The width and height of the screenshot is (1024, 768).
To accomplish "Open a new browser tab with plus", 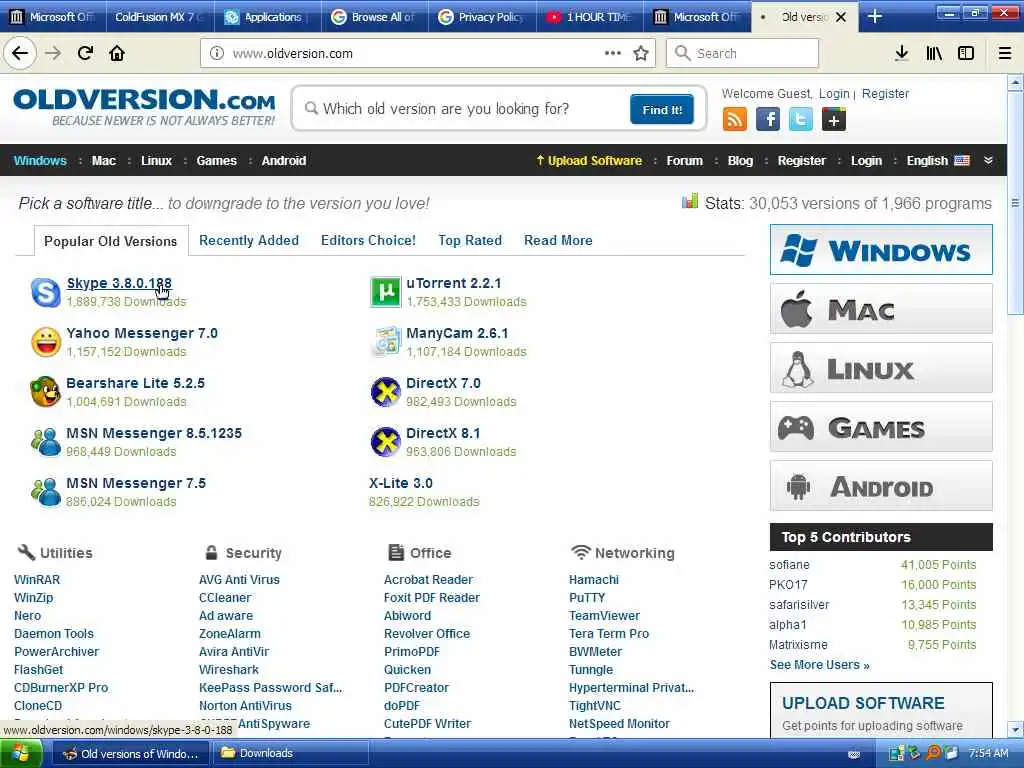I will (x=874, y=17).
